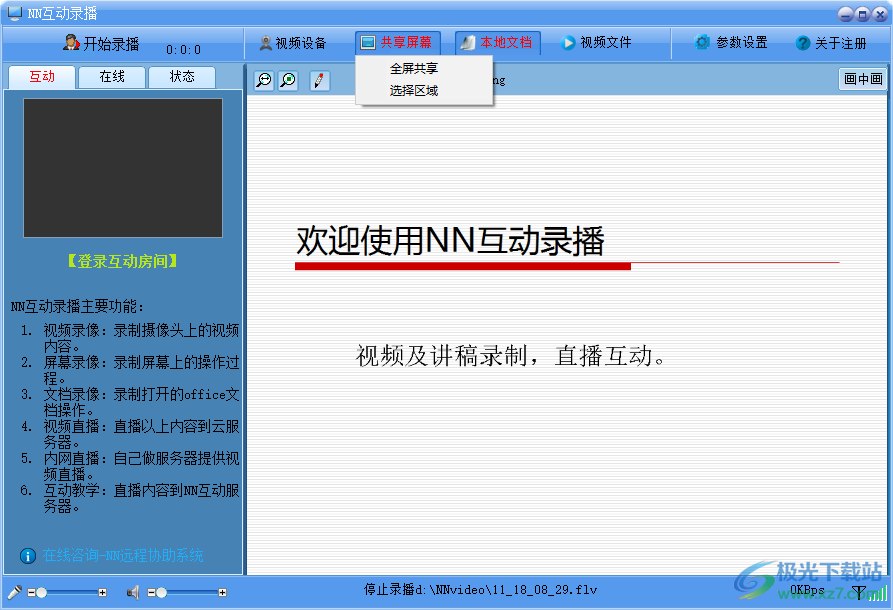Screen dimensions: 893x610
Task: Click the speaker volume plus button
Action: coord(223,593)
